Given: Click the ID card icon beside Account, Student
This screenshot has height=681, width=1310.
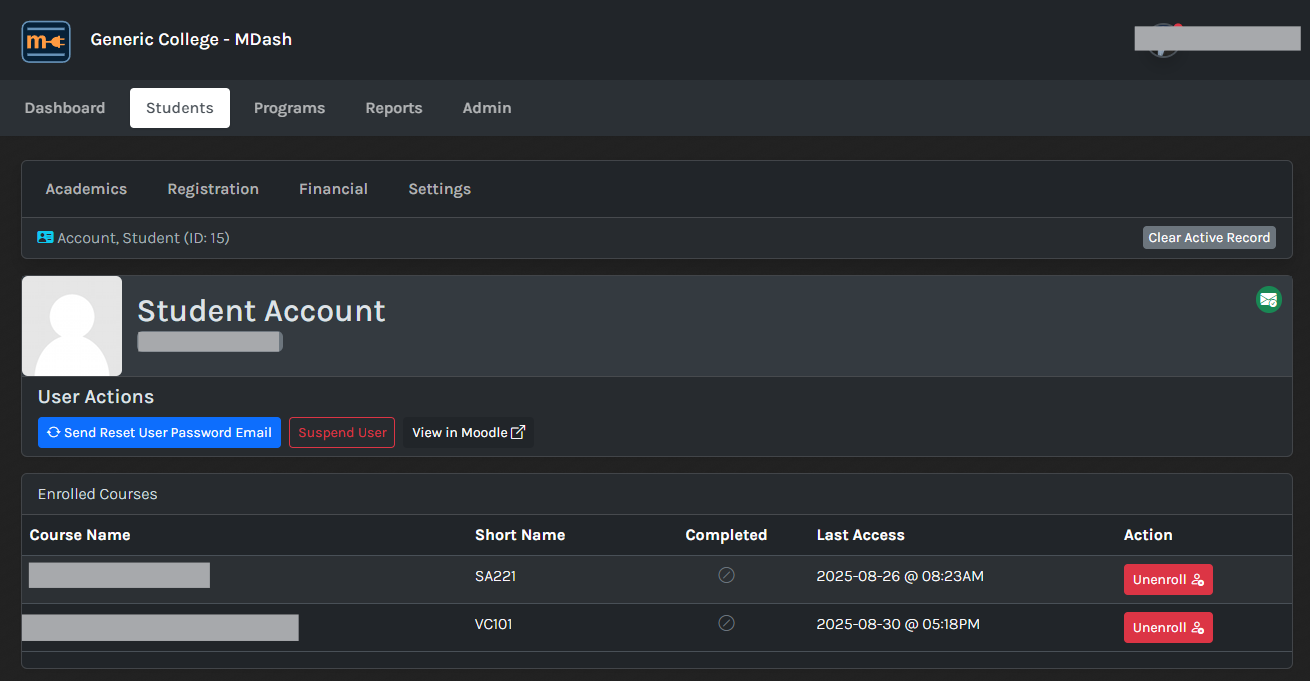Looking at the screenshot, I should tap(45, 238).
